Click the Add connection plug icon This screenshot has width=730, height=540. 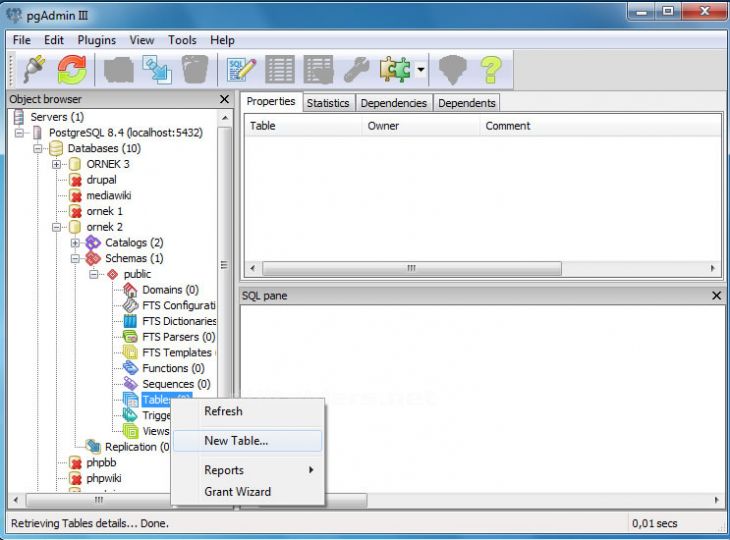[x=34, y=70]
